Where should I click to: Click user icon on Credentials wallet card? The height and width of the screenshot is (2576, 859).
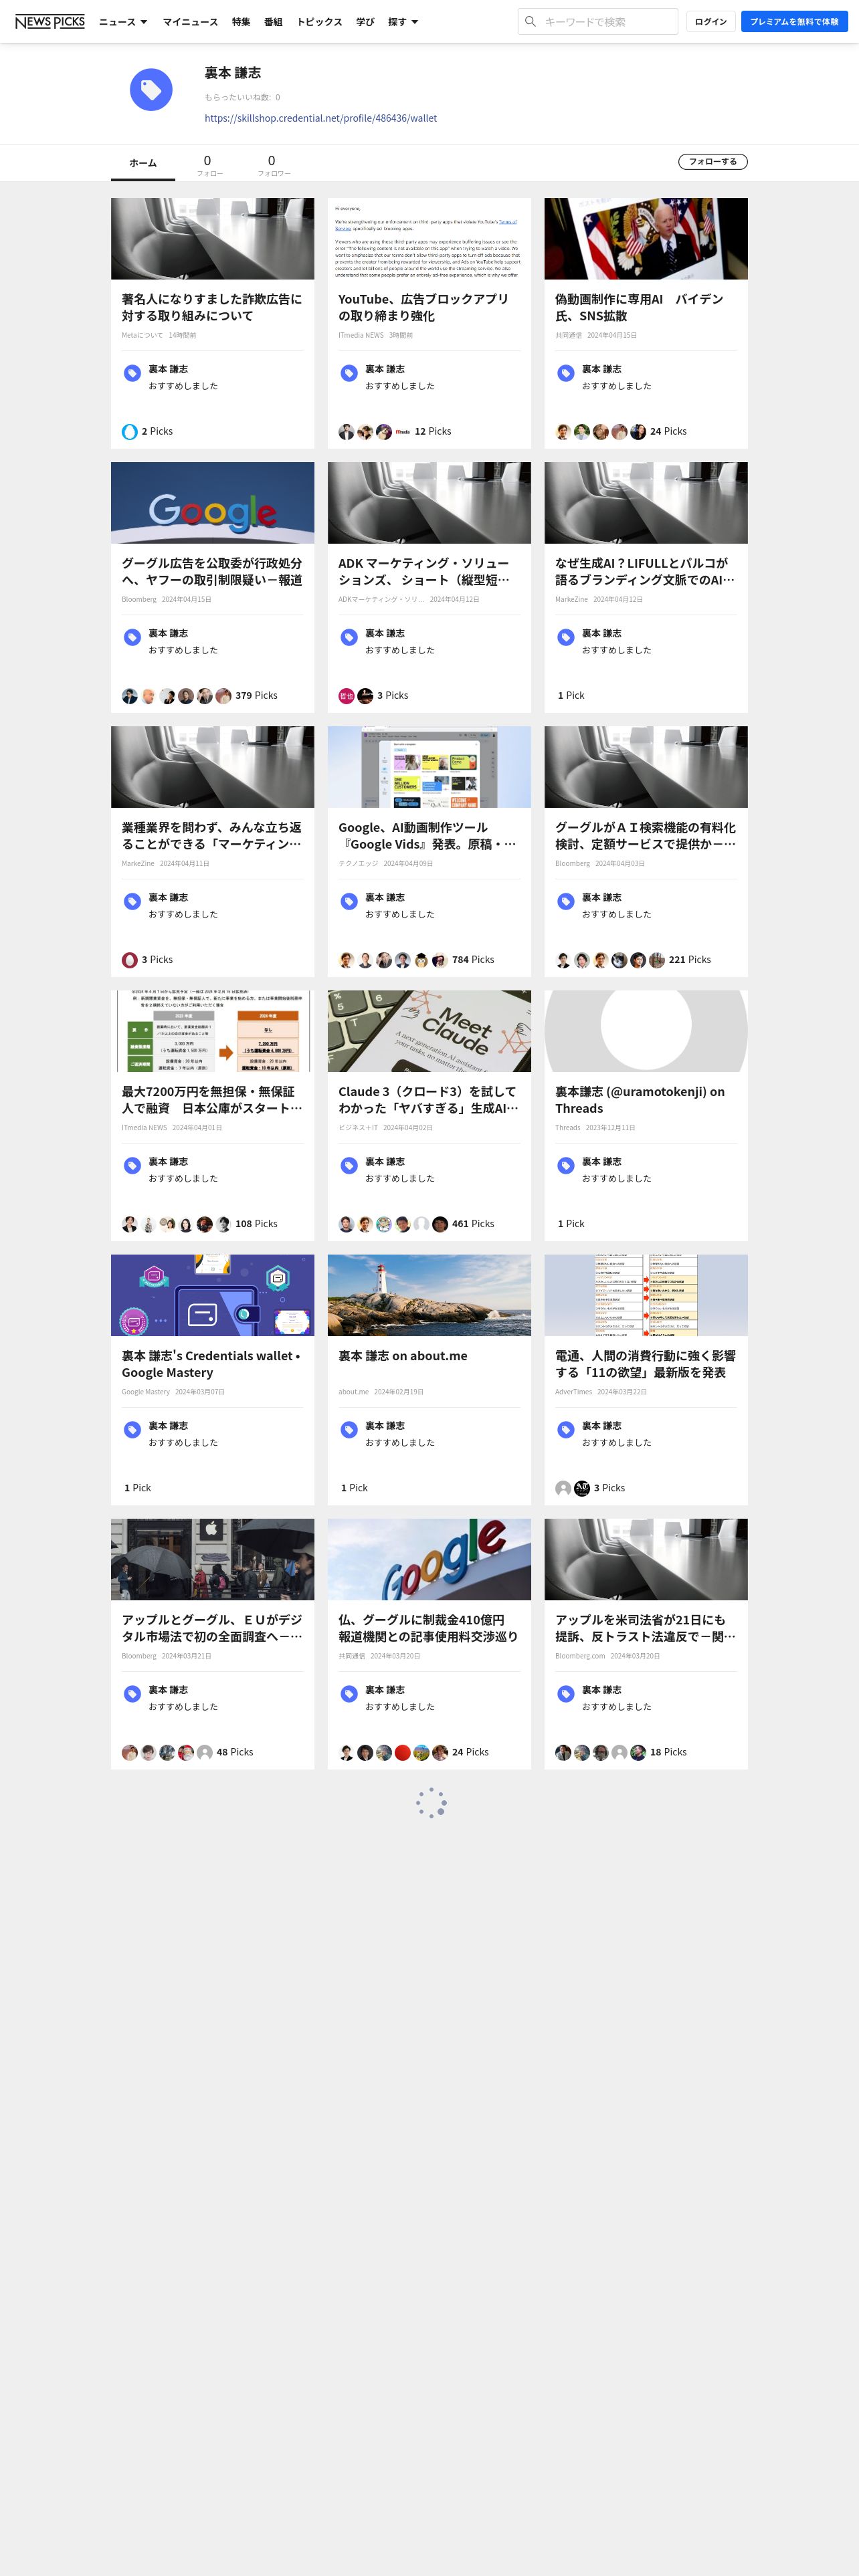click(132, 1429)
